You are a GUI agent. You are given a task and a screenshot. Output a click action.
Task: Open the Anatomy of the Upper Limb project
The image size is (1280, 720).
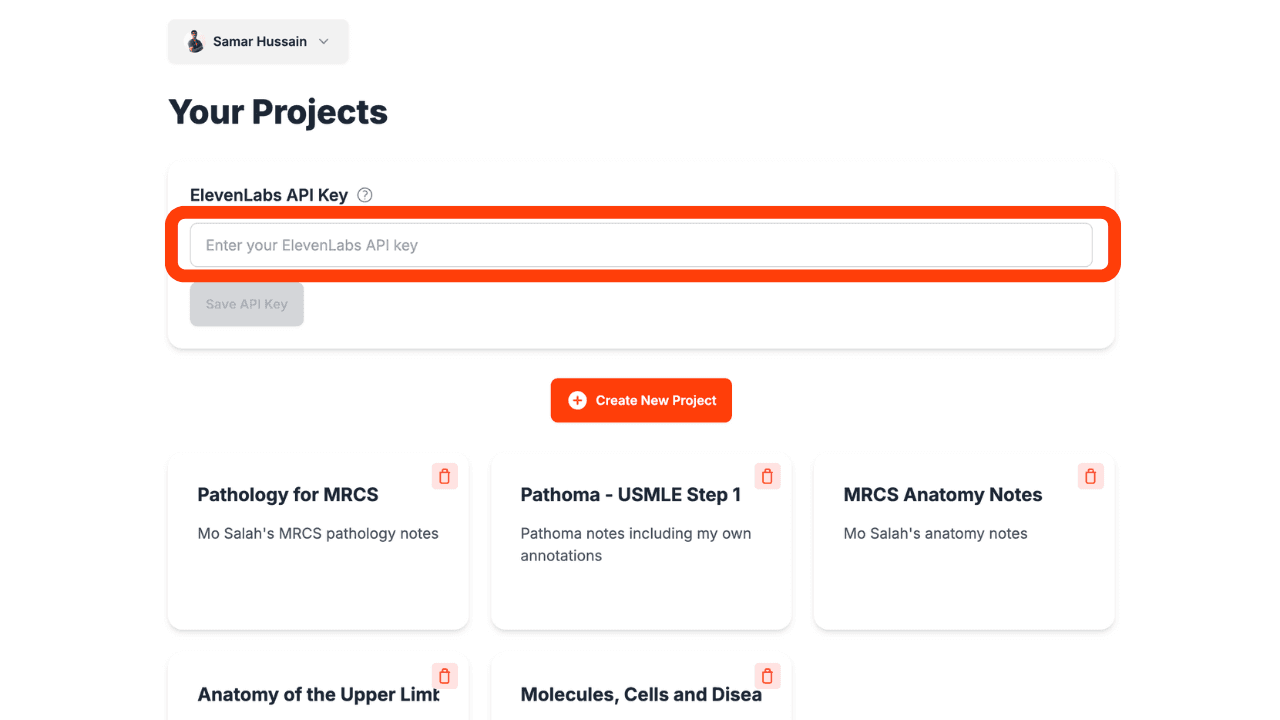(x=318, y=695)
